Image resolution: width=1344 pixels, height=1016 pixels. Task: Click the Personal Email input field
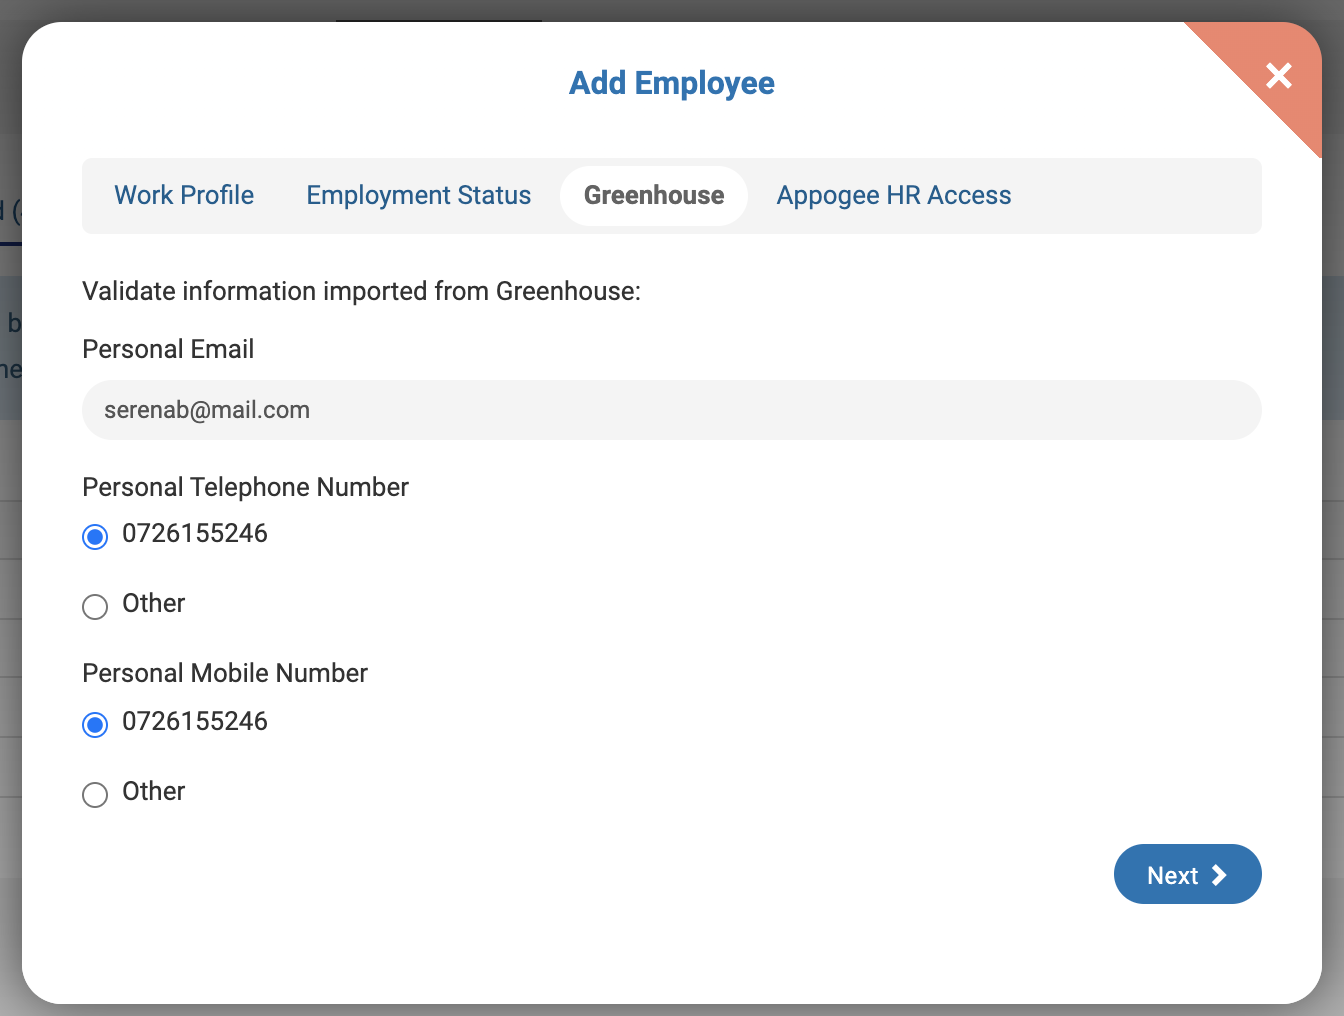point(672,410)
